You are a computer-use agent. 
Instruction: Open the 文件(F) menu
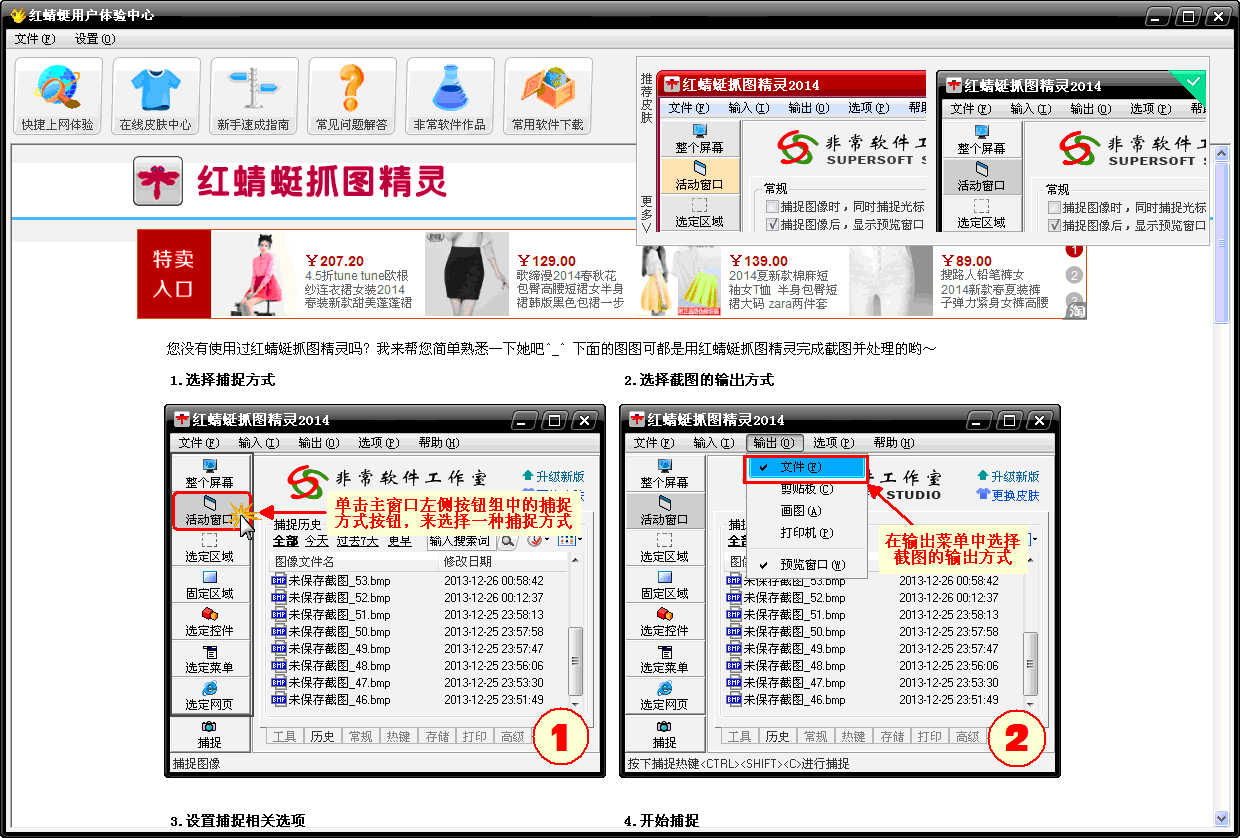[x=33, y=39]
